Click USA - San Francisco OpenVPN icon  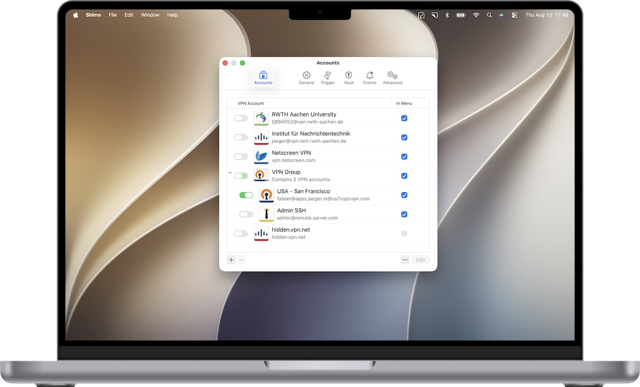[x=266, y=195]
